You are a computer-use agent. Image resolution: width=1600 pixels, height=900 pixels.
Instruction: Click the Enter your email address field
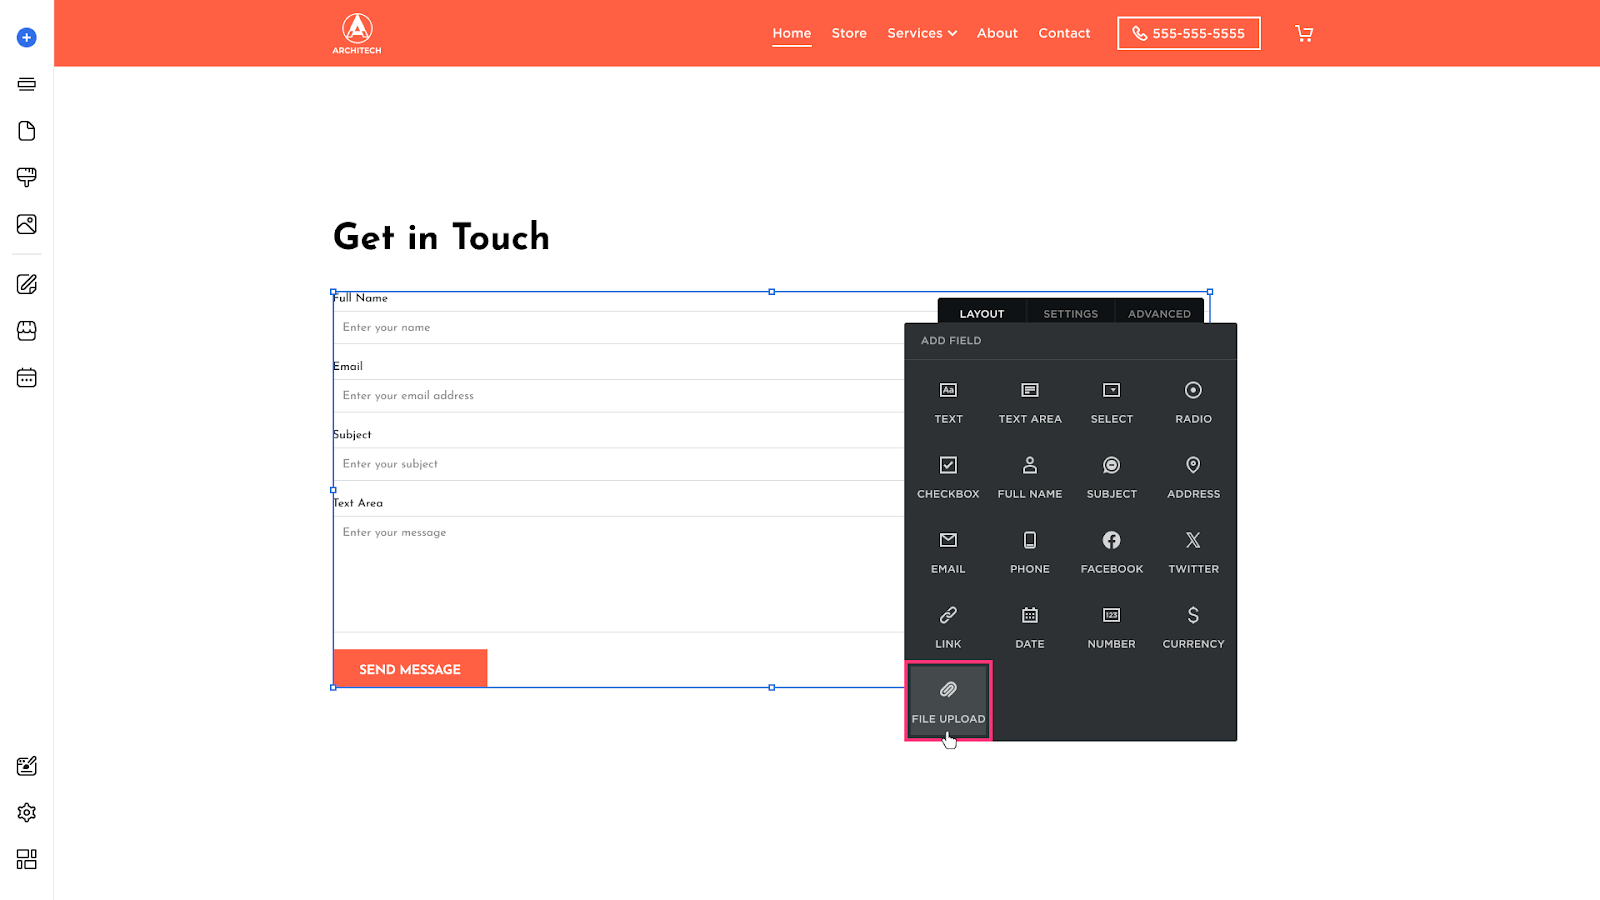point(619,396)
